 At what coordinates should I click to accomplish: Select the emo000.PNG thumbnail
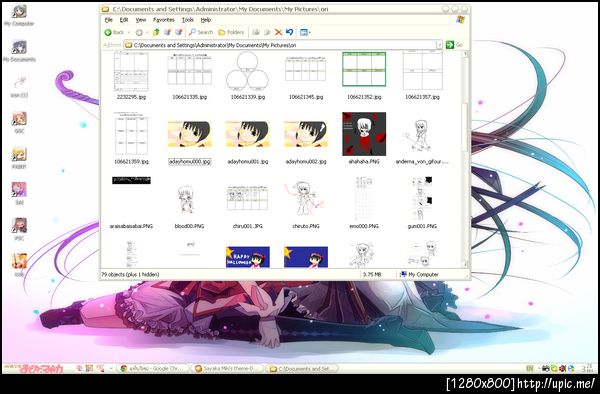click(364, 199)
